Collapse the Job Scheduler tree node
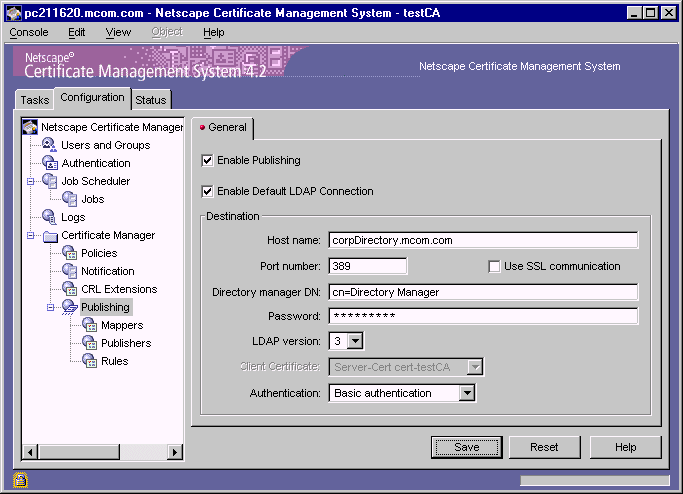Image resolution: width=683 pixels, height=494 pixels. (x=30, y=181)
